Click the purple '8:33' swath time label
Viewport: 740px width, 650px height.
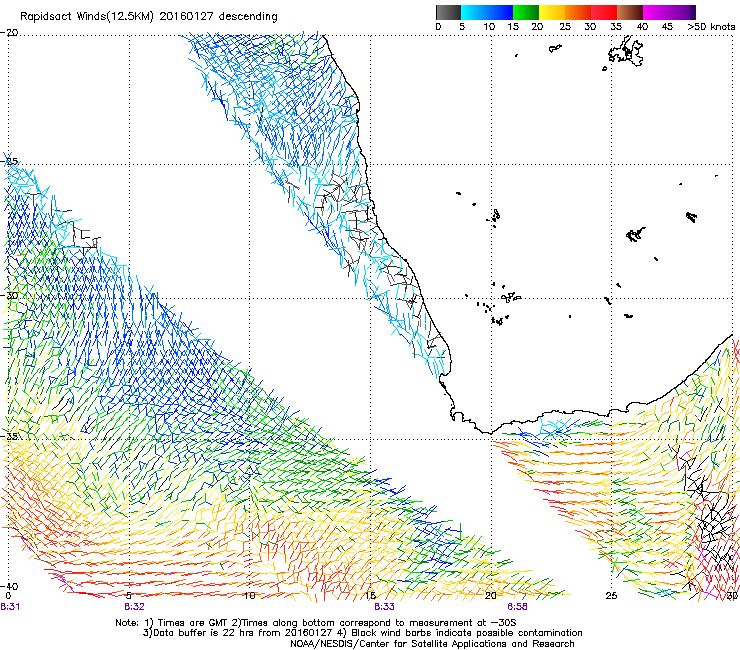(x=384, y=607)
